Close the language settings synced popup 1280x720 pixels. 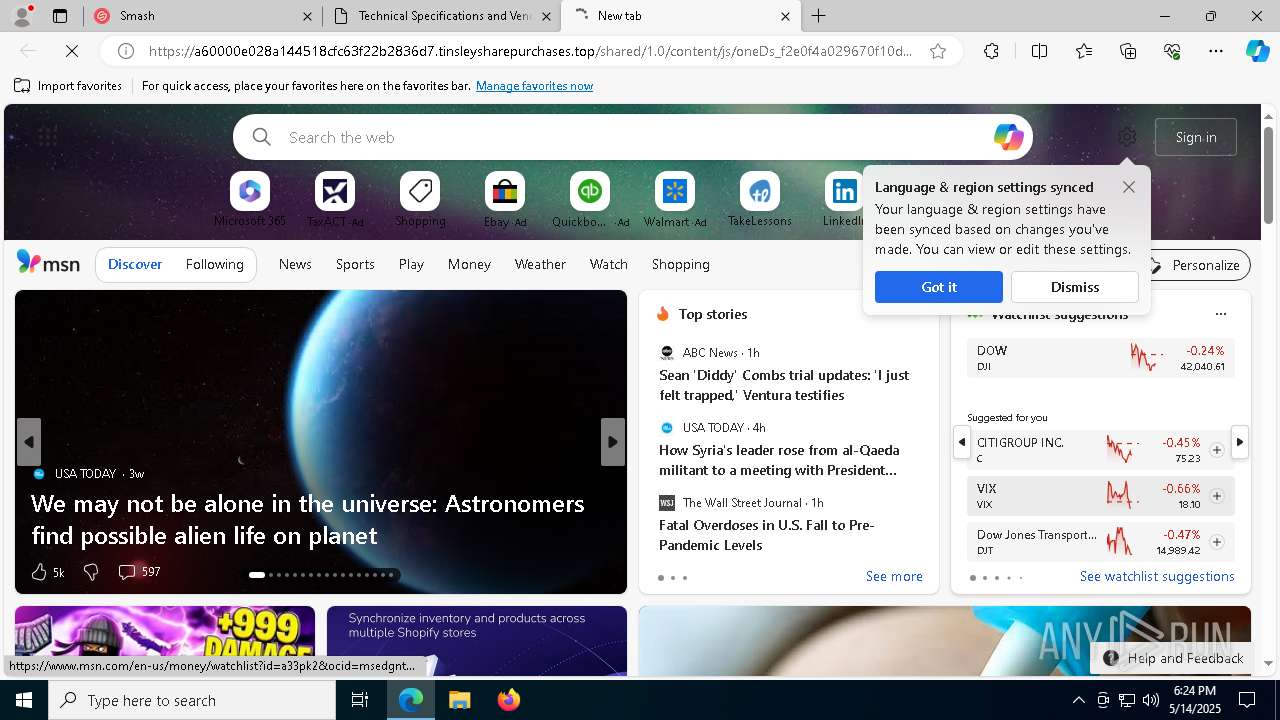tap(1129, 187)
